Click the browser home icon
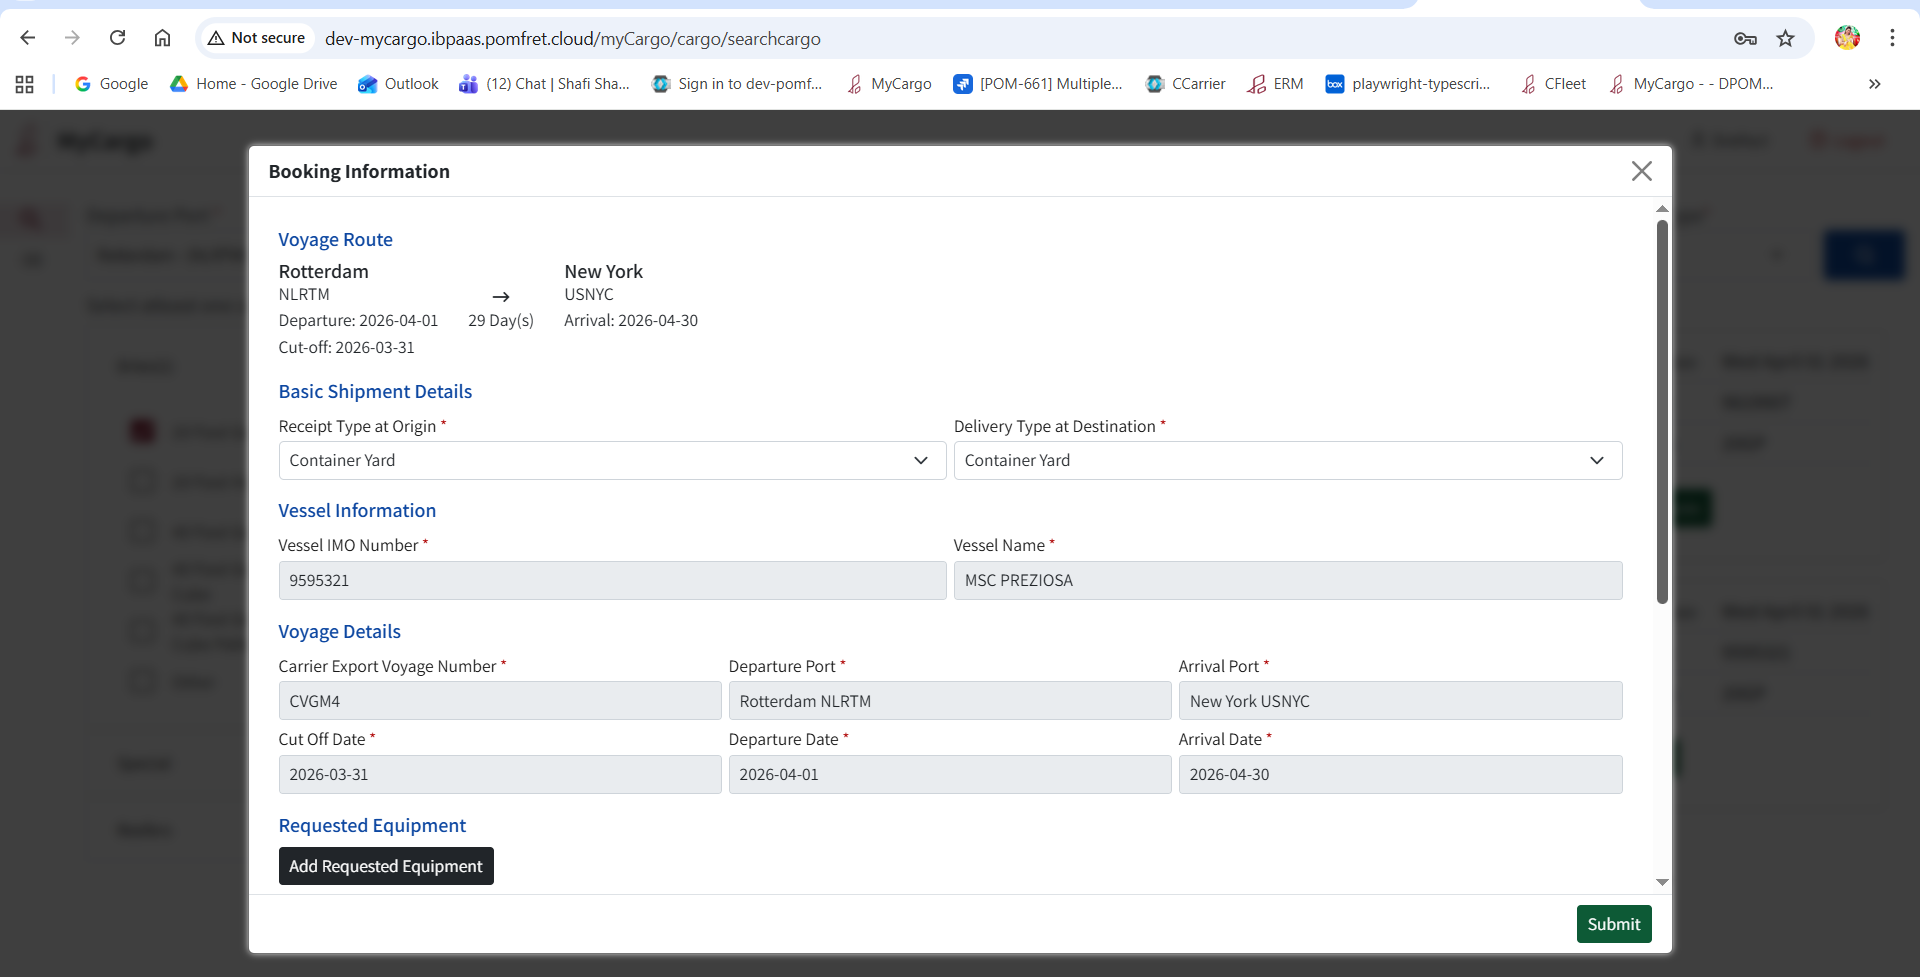This screenshot has height=977, width=1920. pos(162,38)
